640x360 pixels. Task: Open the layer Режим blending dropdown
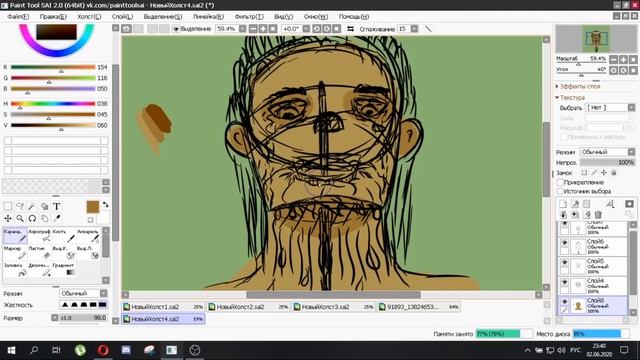pyautogui.click(x=607, y=152)
